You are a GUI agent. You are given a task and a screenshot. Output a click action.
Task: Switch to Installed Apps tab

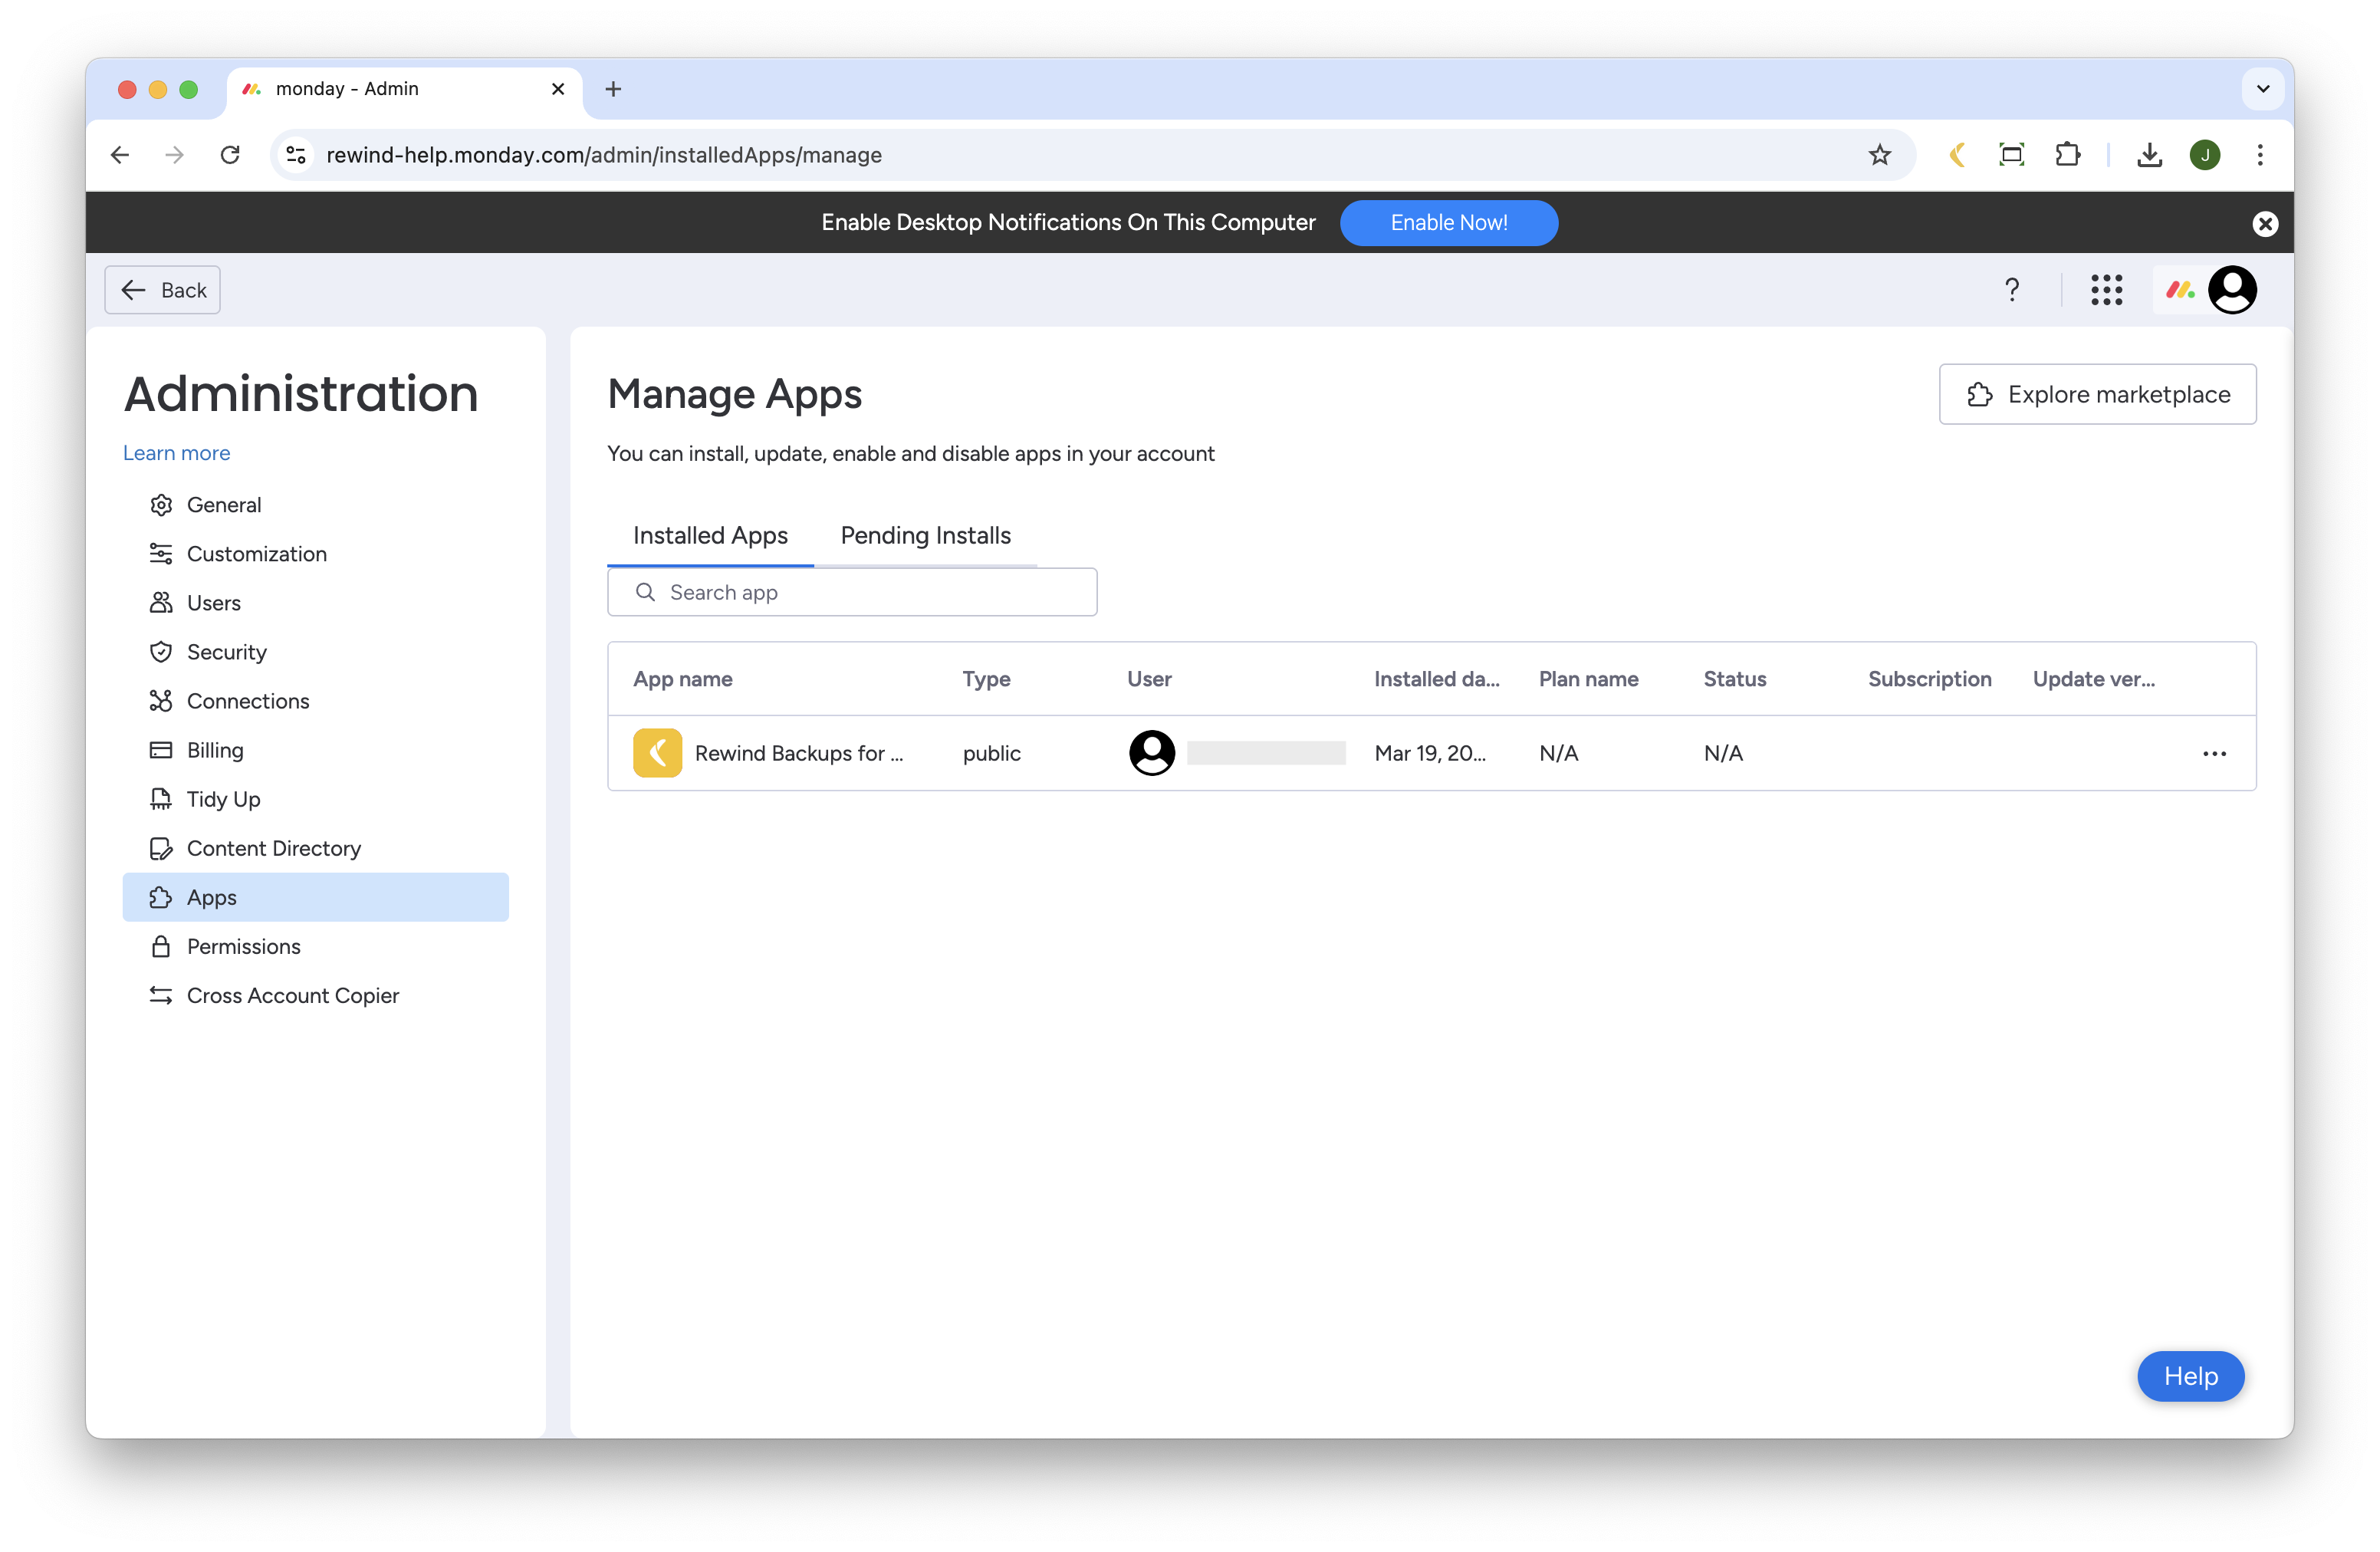coord(710,536)
